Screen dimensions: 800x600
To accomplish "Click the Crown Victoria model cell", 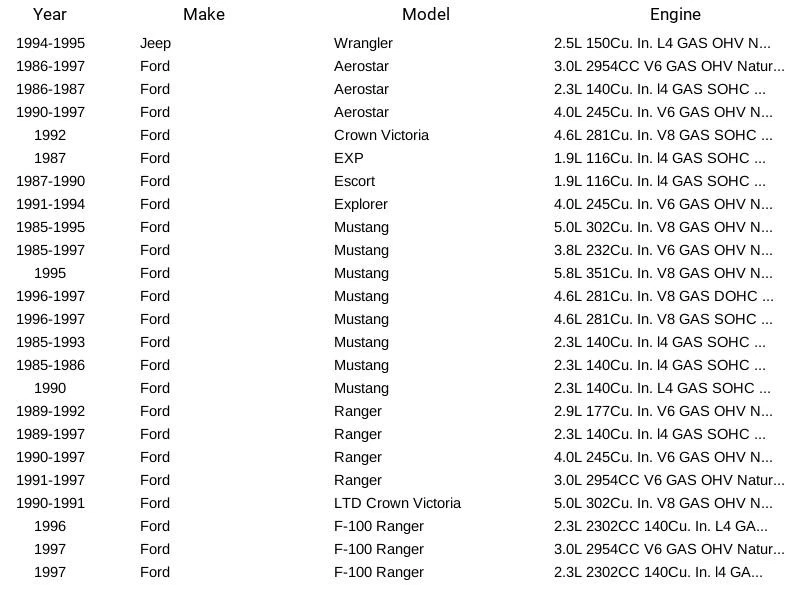I will [381, 135].
